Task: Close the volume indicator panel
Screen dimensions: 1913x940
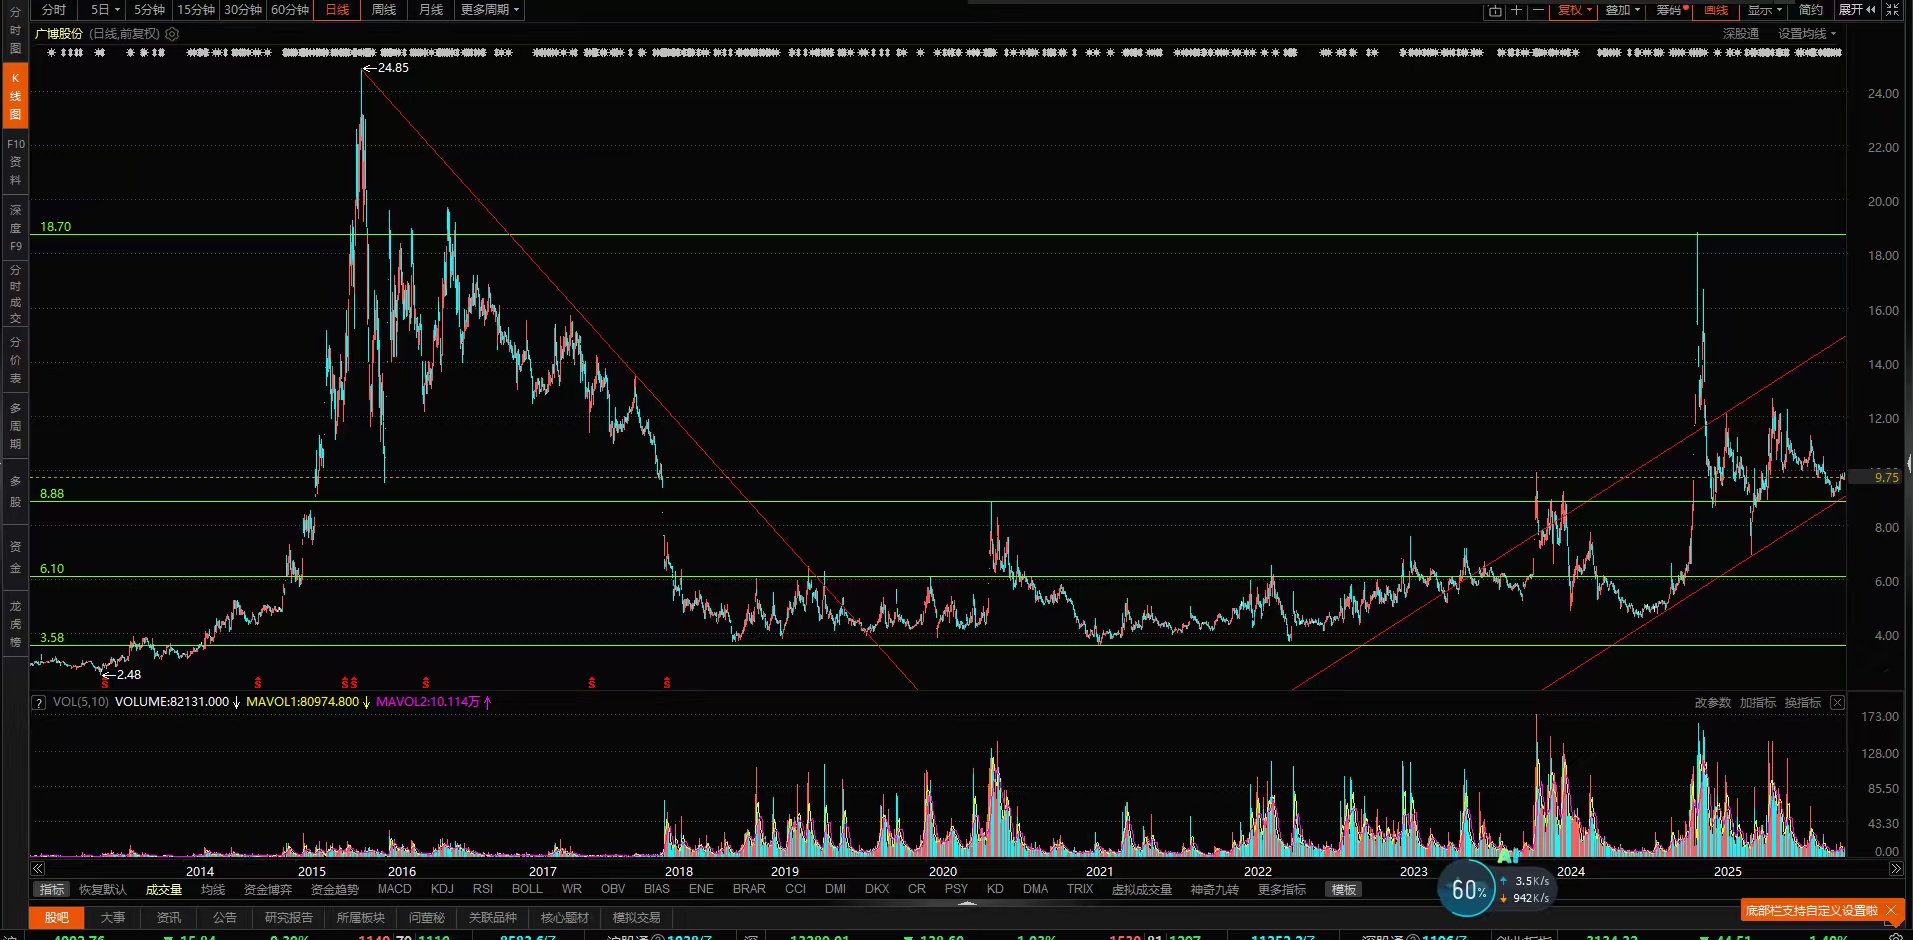Action: 1837,703
